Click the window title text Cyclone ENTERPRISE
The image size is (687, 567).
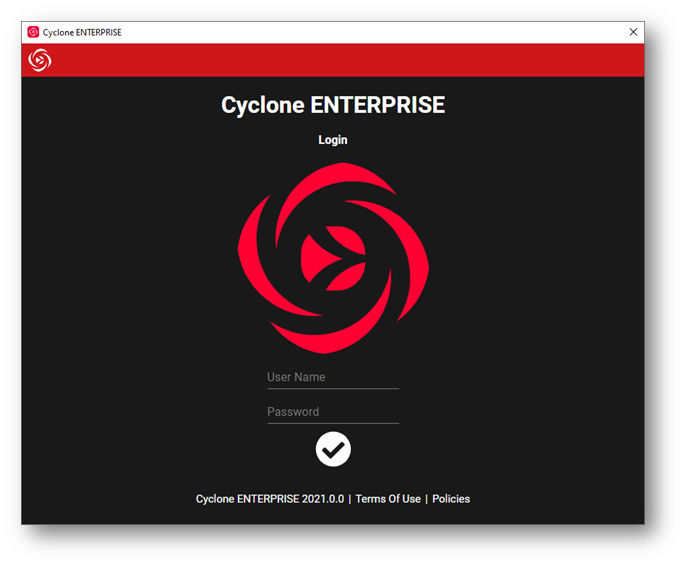click(x=82, y=32)
